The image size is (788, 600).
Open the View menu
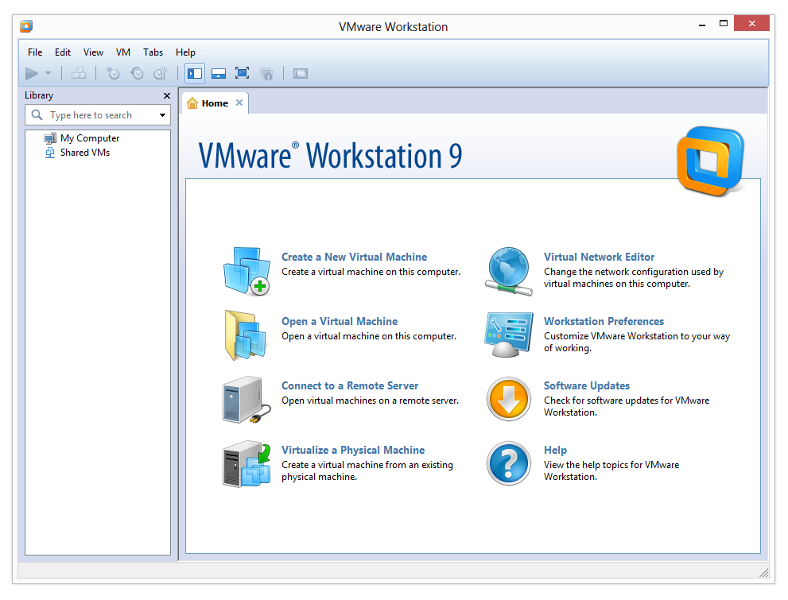[93, 52]
